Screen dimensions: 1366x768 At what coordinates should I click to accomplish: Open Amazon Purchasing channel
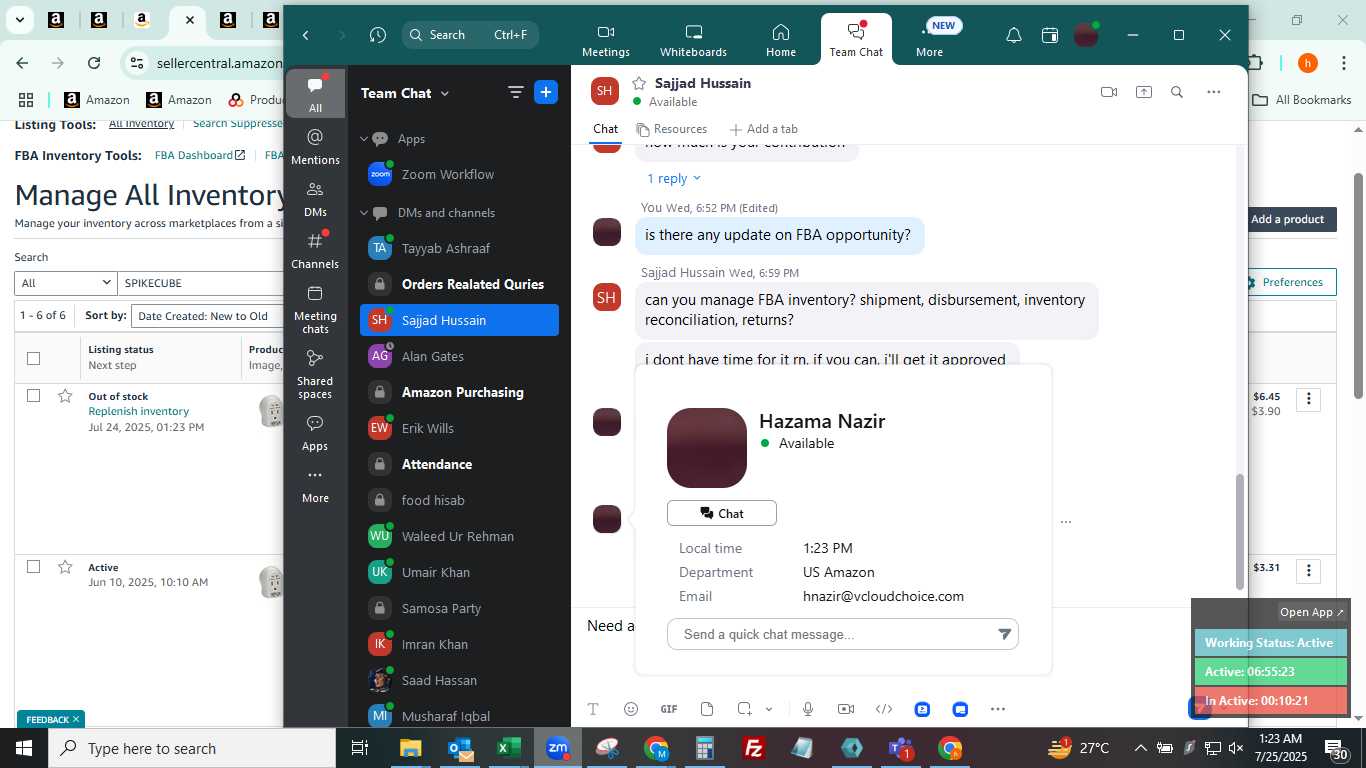point(459,392)
